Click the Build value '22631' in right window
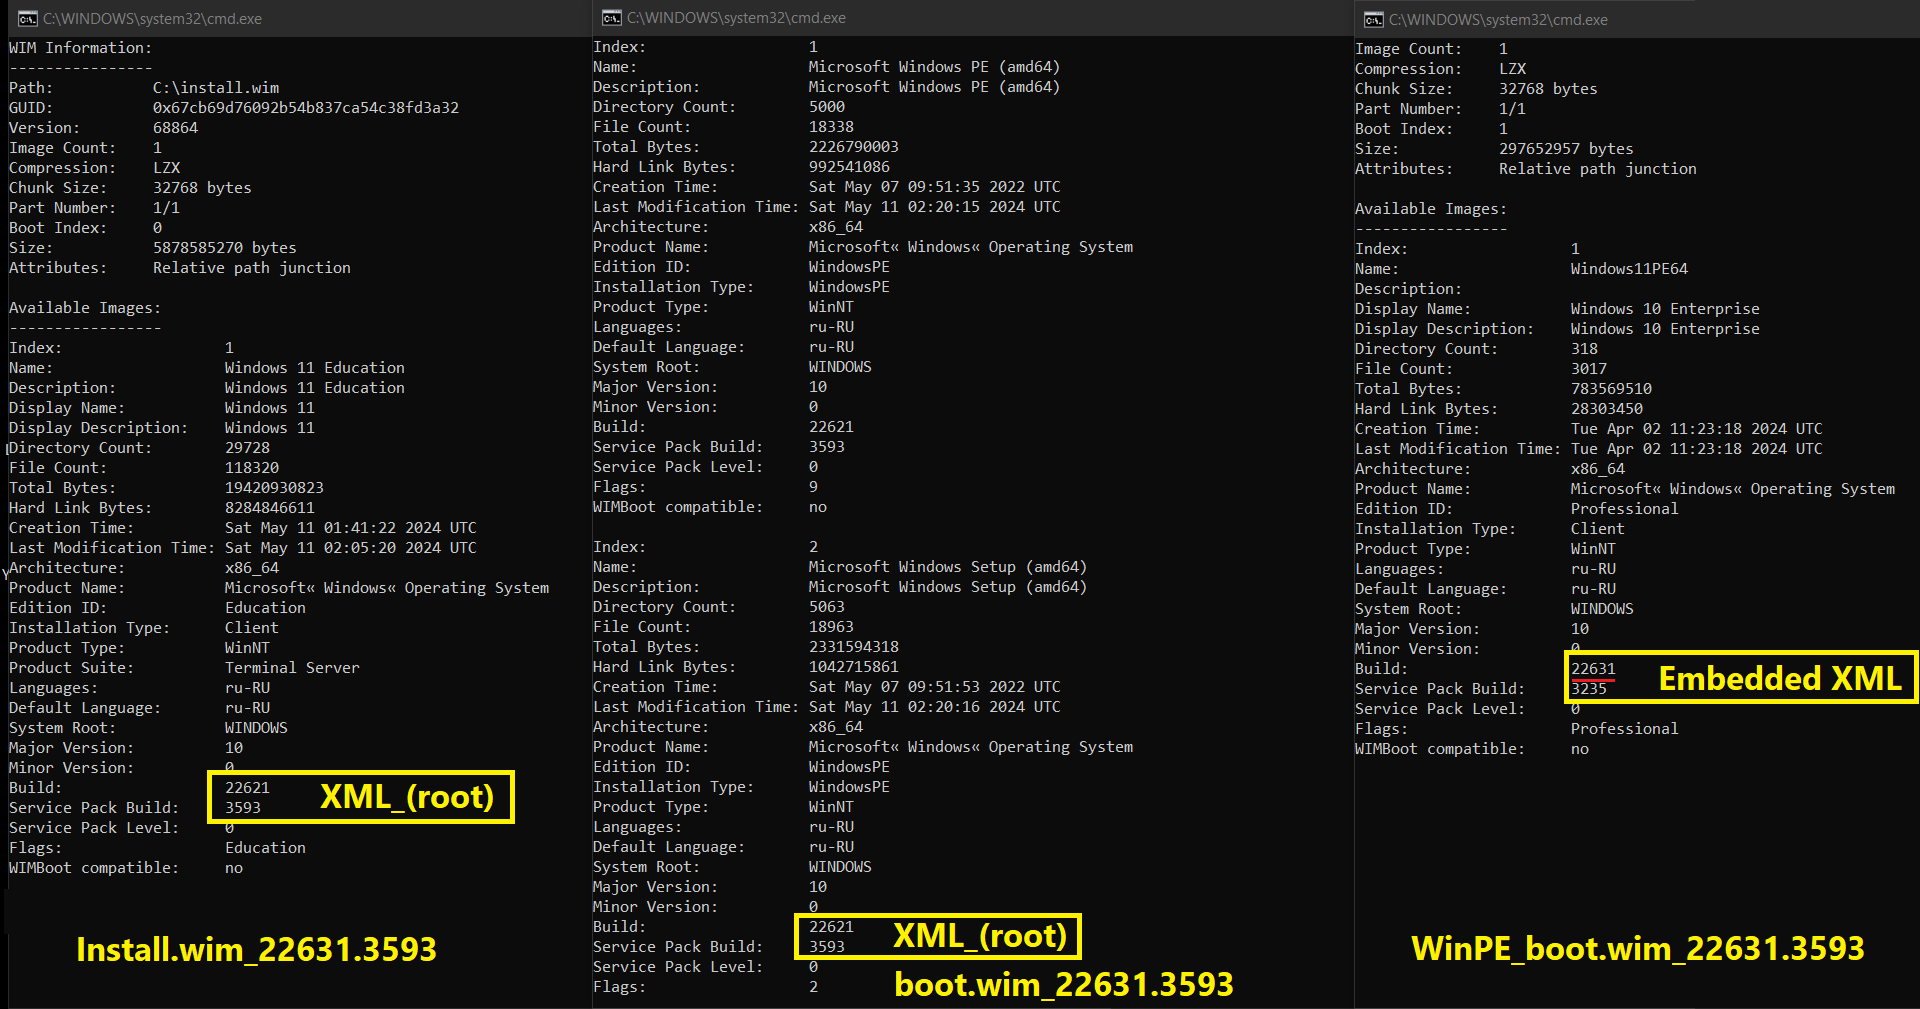This screenshot has width=1920, height=1009. point(1593,669)
